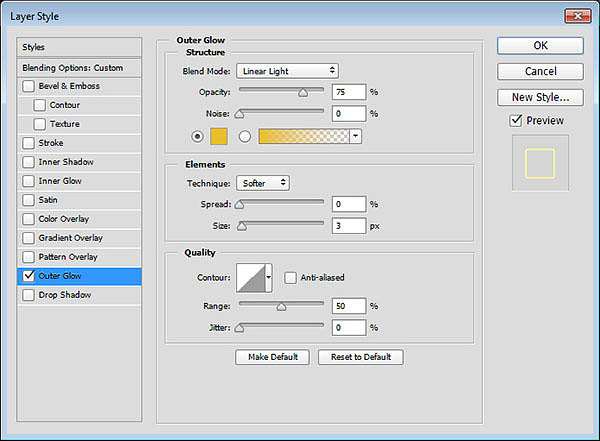Select the Drop Shadow style label

click(x=65, y=295)
